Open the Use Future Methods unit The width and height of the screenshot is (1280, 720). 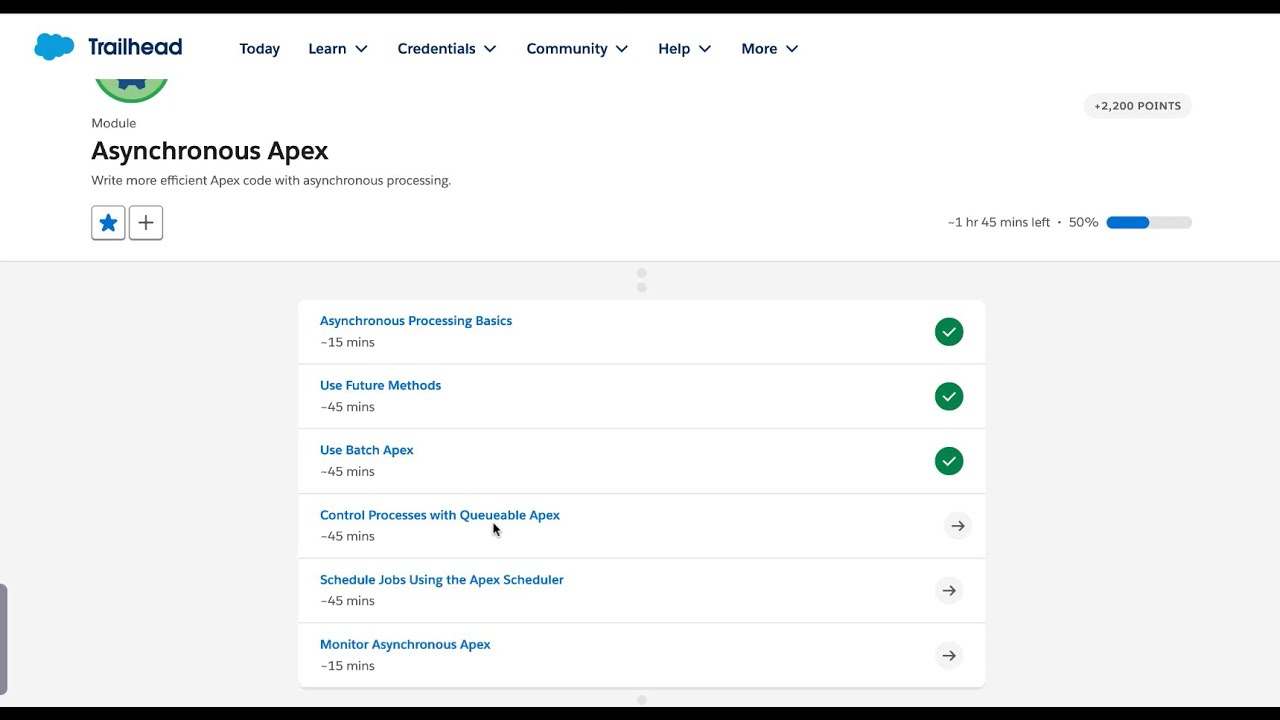[x=380, y=385]
